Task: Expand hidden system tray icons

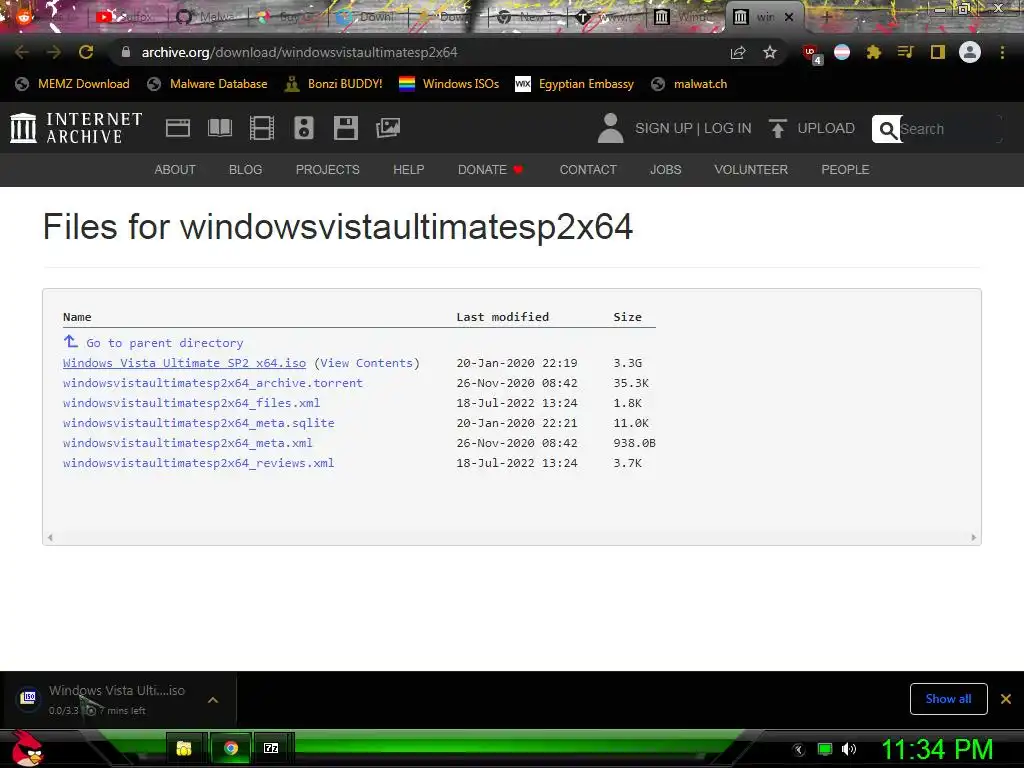Action: pos(799,750)
